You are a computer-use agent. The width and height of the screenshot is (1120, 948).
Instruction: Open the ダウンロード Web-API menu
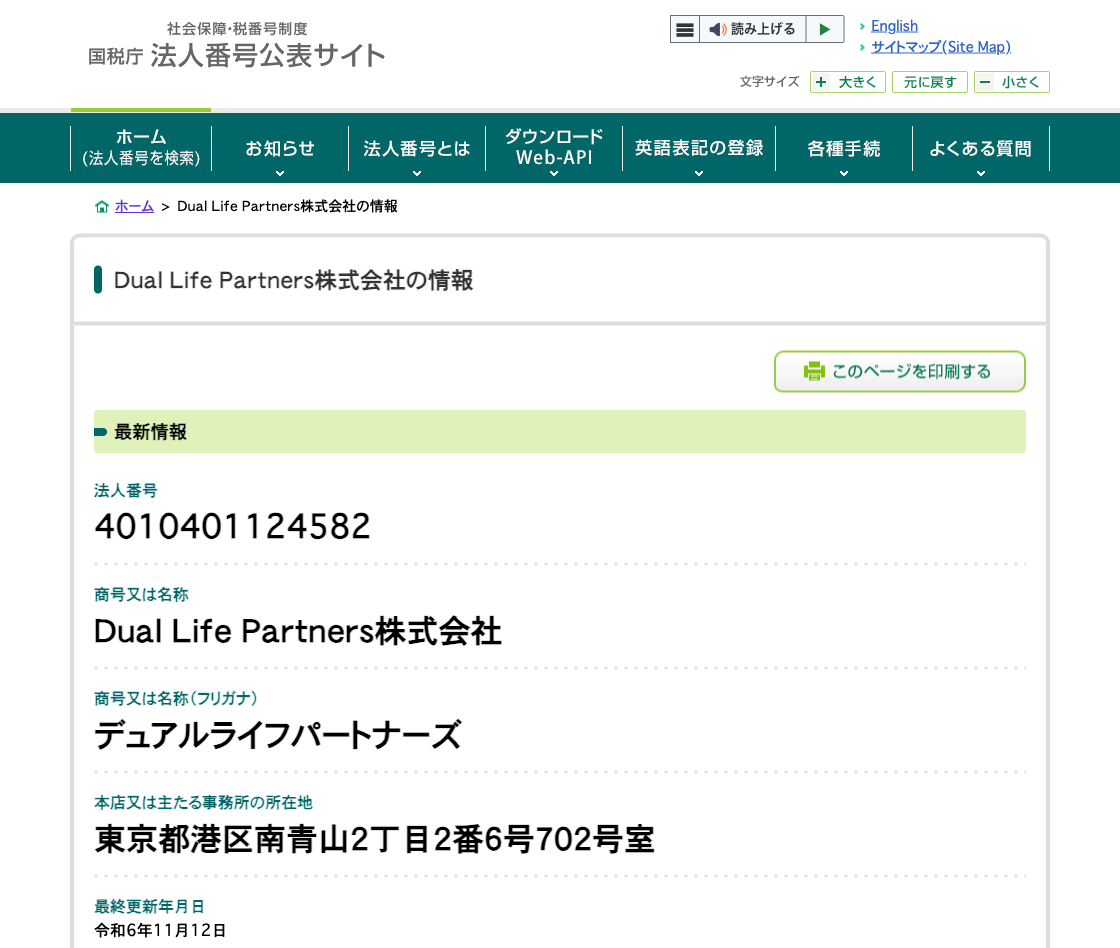tap(554, 146)
